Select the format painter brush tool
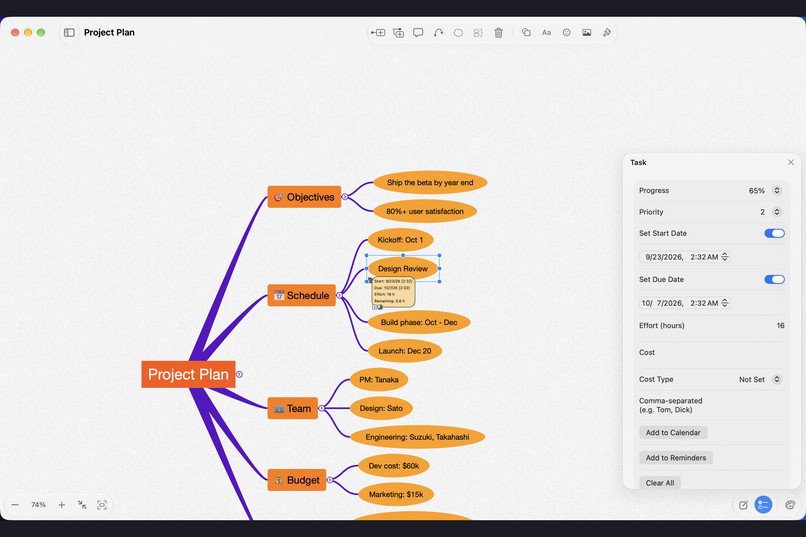The width and height of the screenshot is (806, 537). [607, 32]
